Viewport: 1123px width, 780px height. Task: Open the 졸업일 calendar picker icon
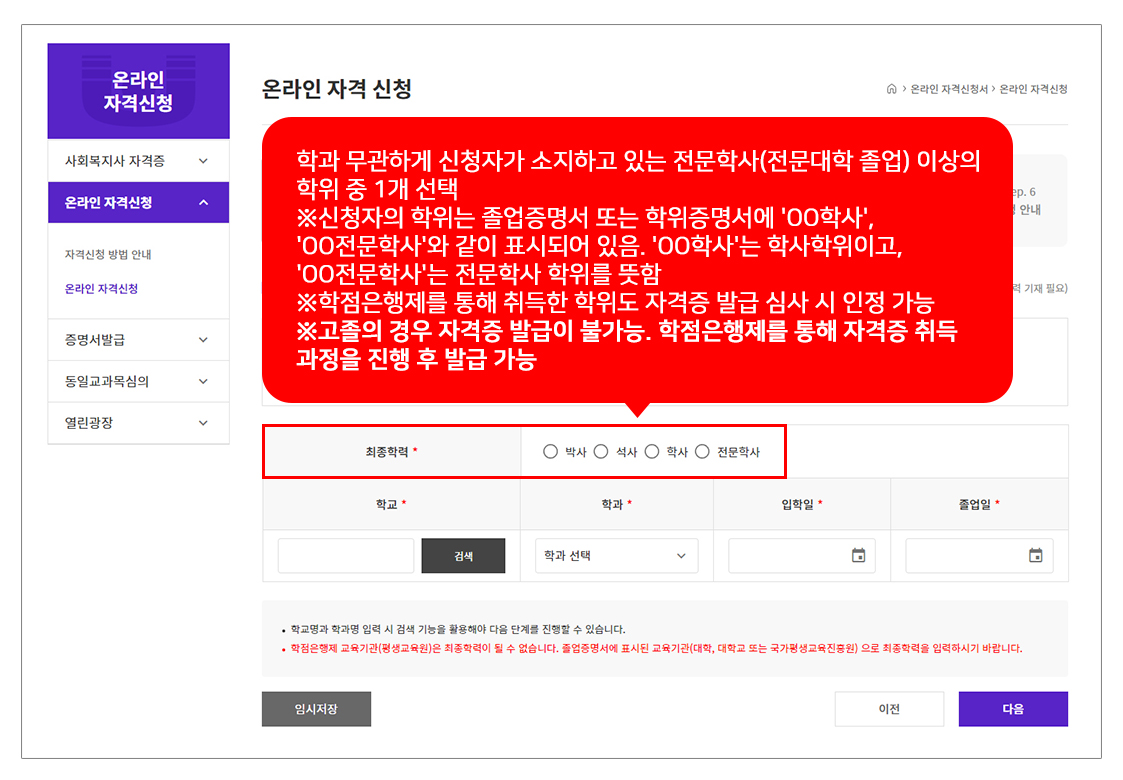[1035, 556]
